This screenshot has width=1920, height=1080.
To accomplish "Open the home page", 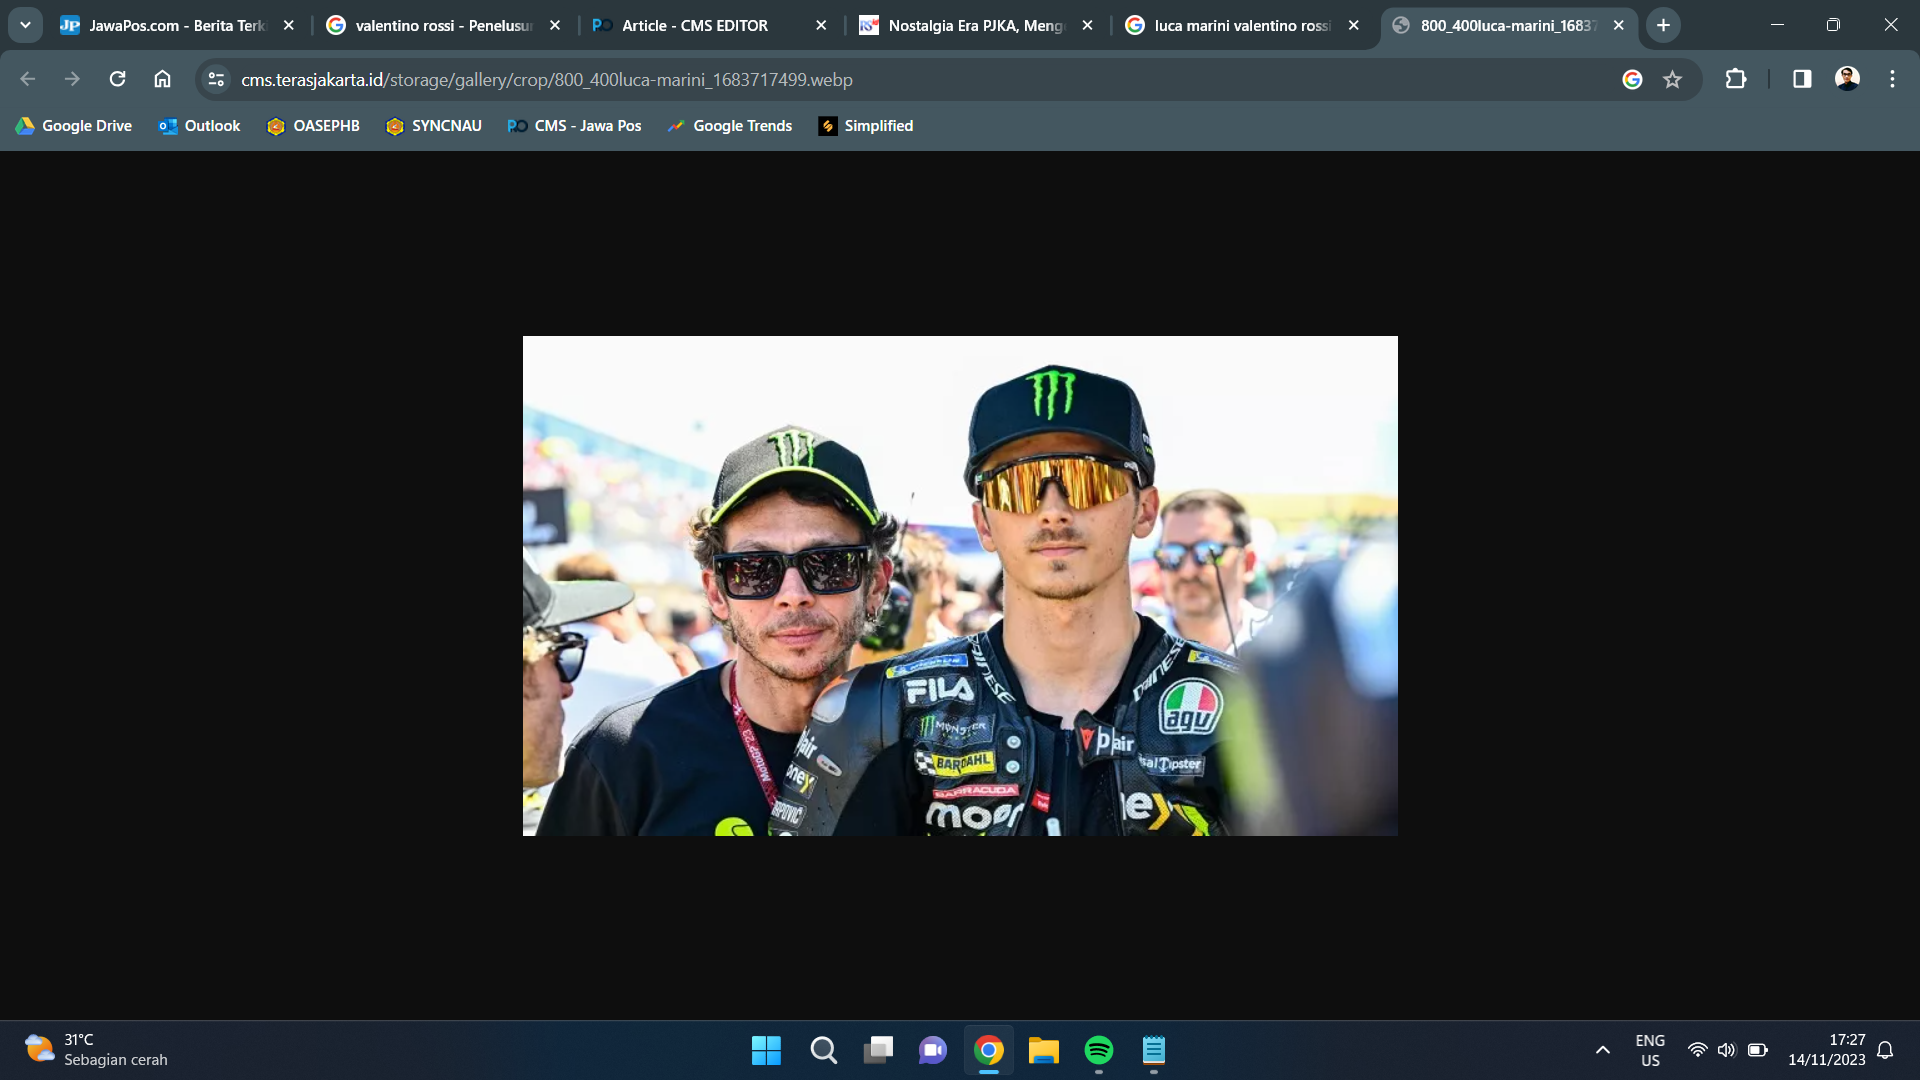I will 162,79.
